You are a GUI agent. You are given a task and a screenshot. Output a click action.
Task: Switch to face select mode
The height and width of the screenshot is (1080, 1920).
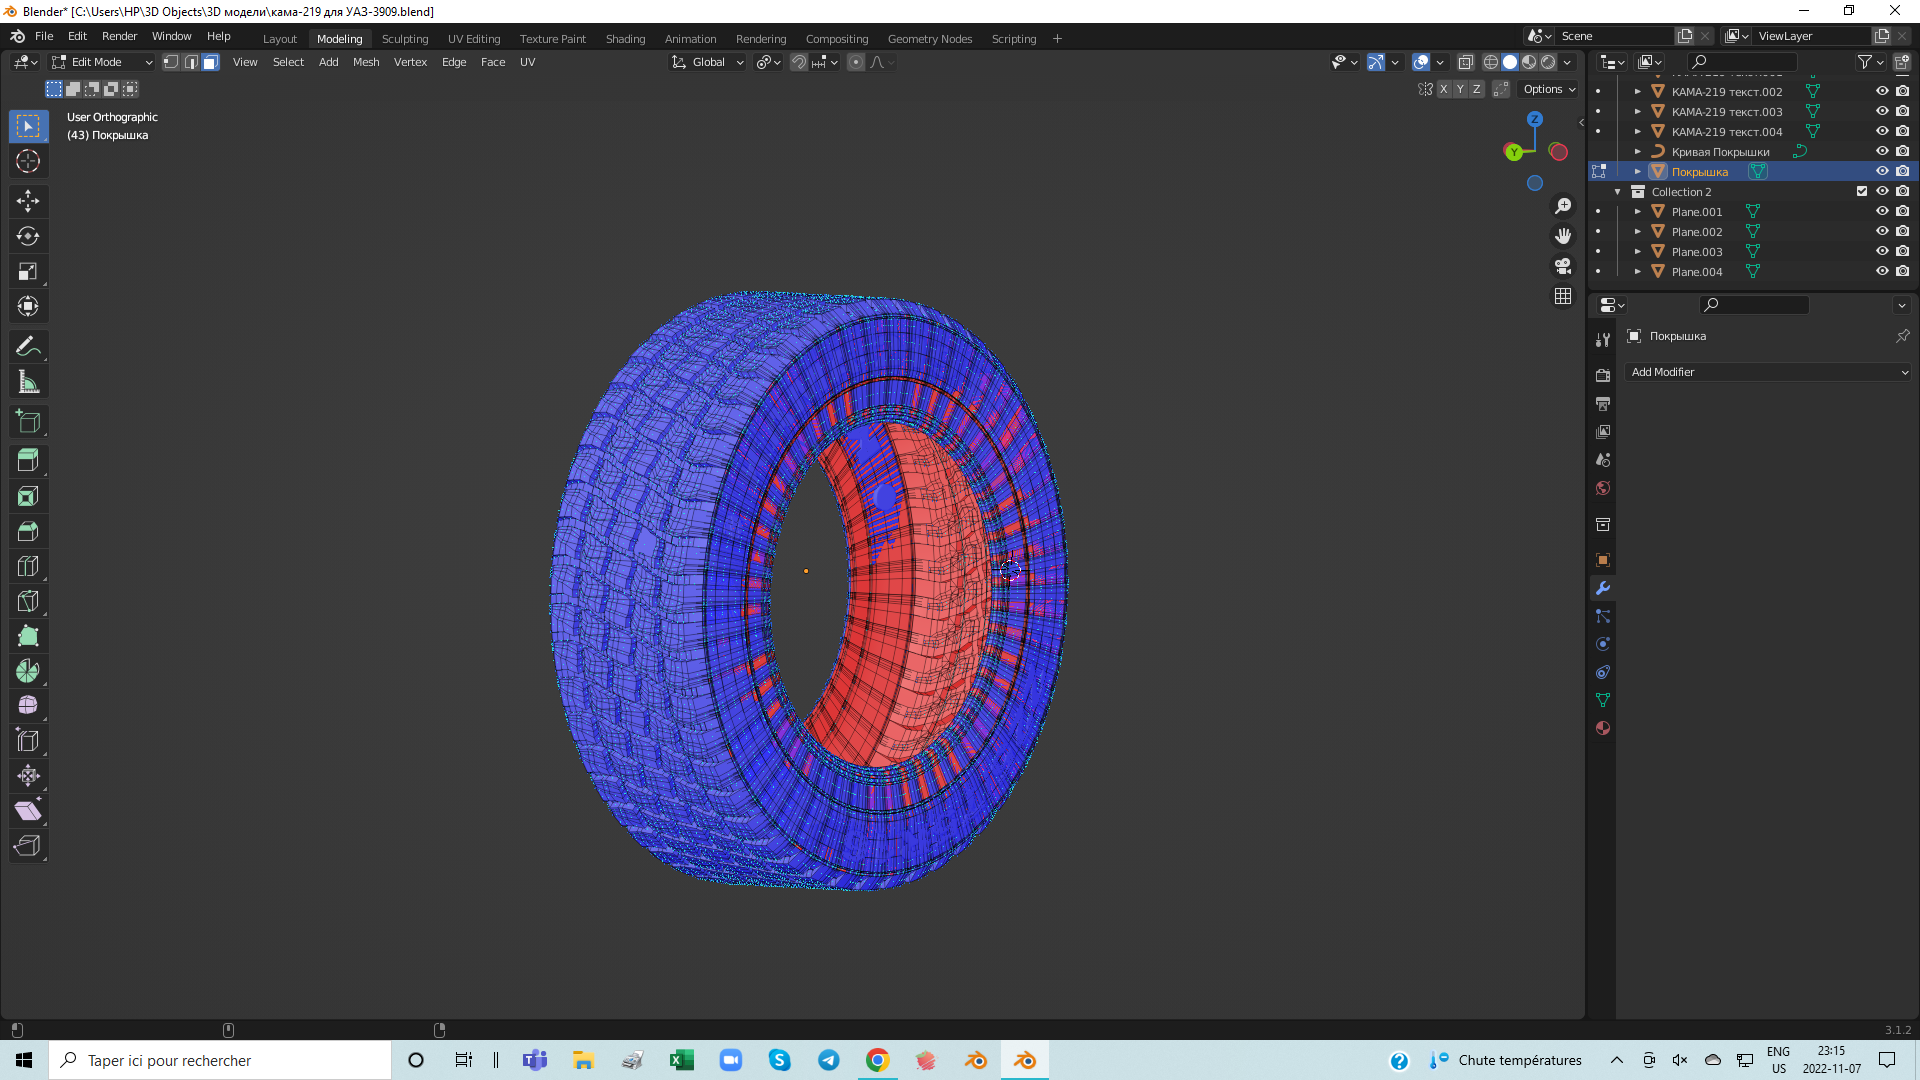tap(210, 62)
